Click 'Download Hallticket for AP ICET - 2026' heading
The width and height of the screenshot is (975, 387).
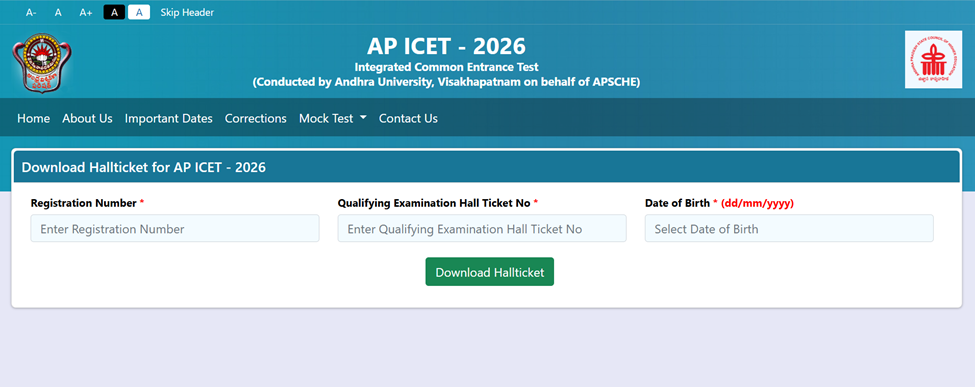tap(144, 167)
